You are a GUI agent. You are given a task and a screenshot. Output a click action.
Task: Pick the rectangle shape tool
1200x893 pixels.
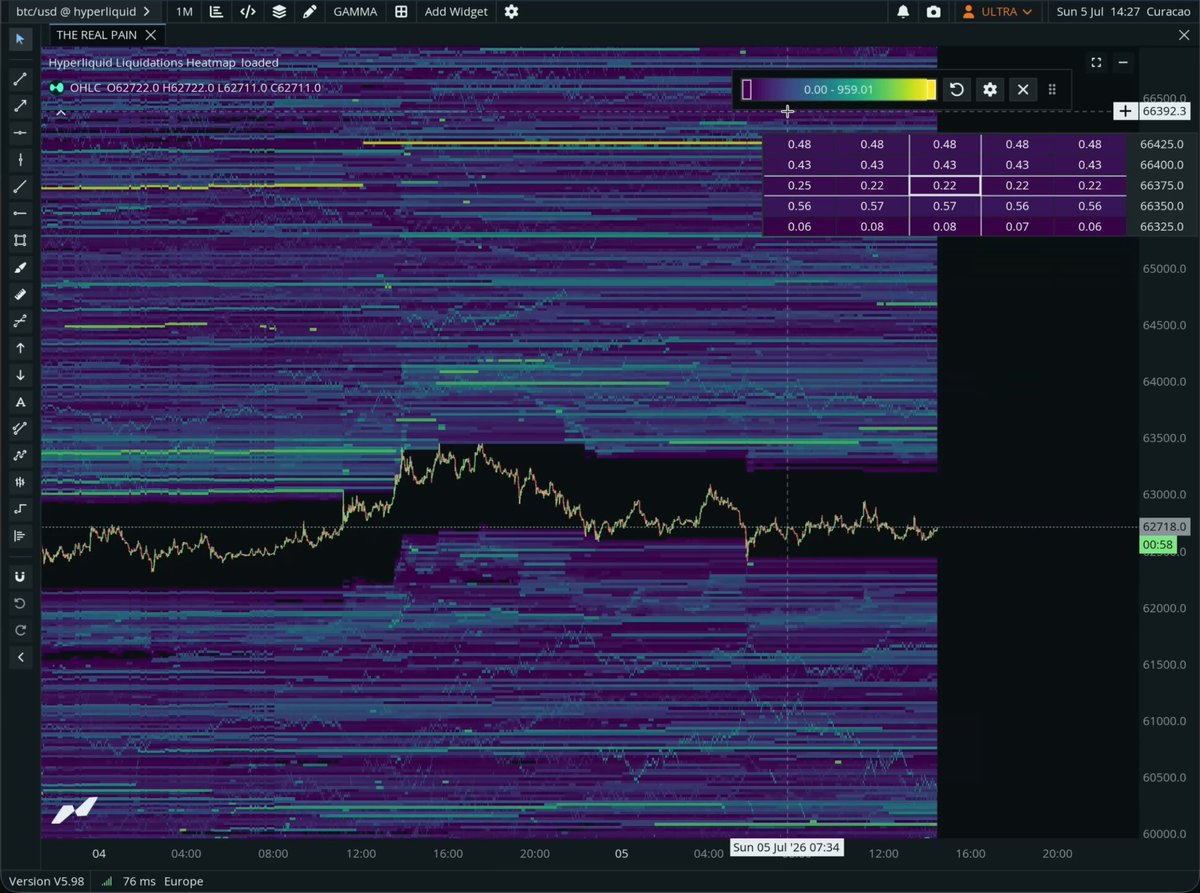pyautogui.click(x=20, y=241)
